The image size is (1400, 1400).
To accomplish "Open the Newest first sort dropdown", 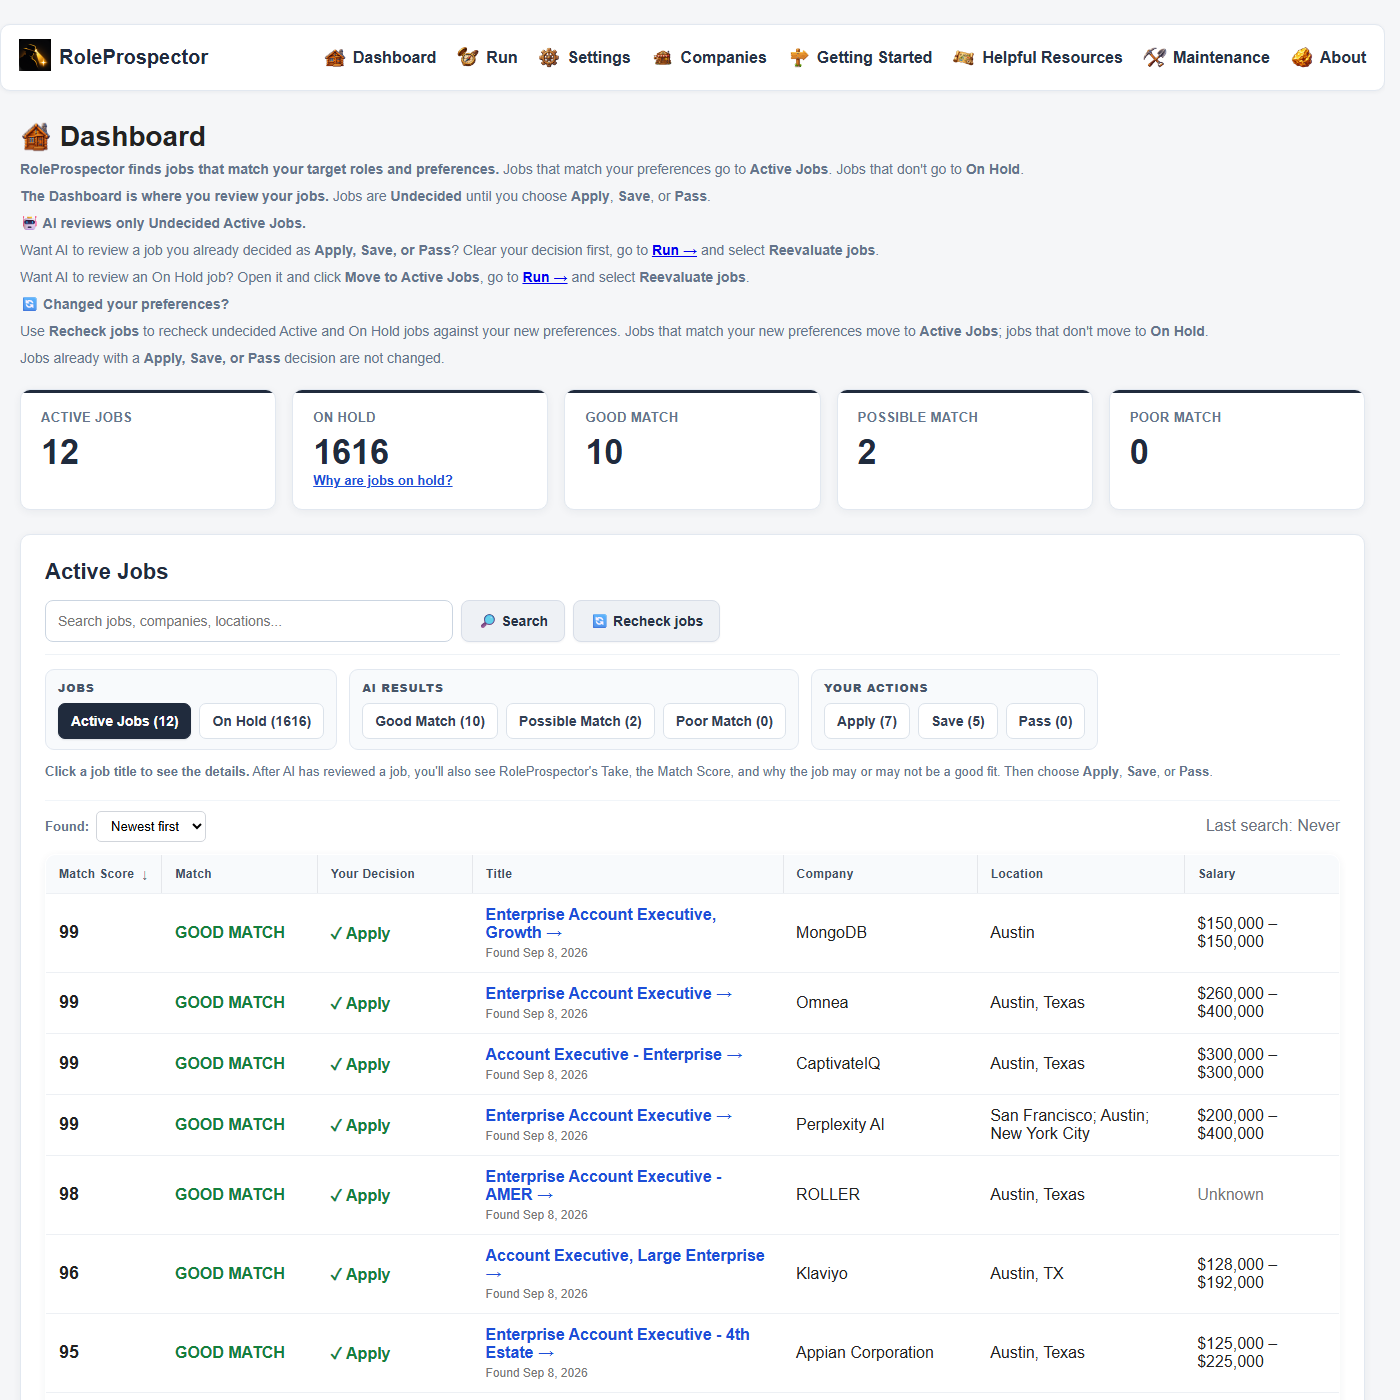I will 151,826.
